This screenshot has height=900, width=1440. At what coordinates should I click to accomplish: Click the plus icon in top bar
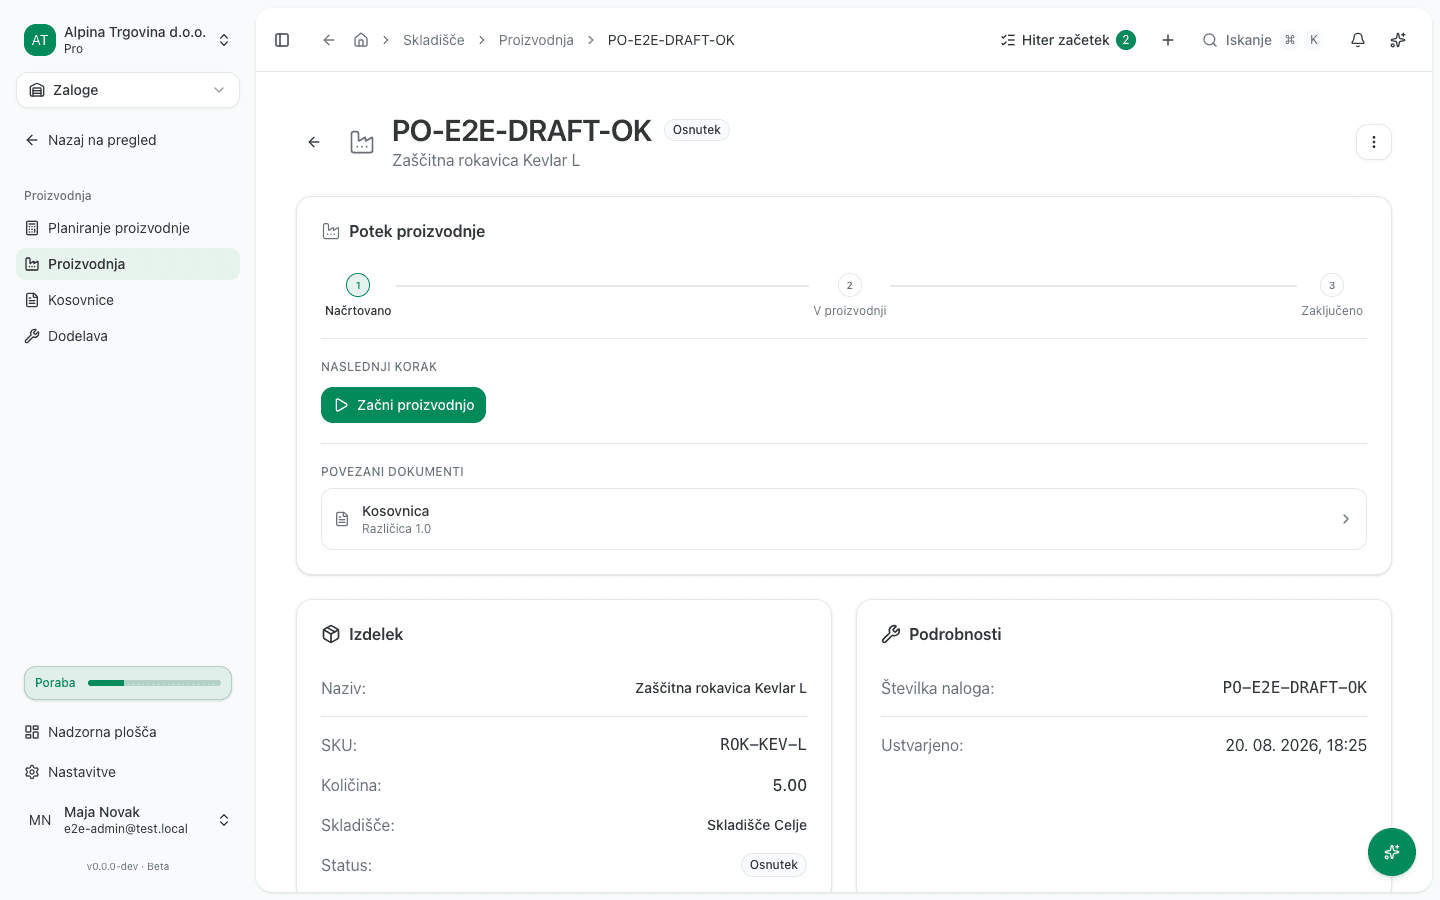pos(1168,40)
